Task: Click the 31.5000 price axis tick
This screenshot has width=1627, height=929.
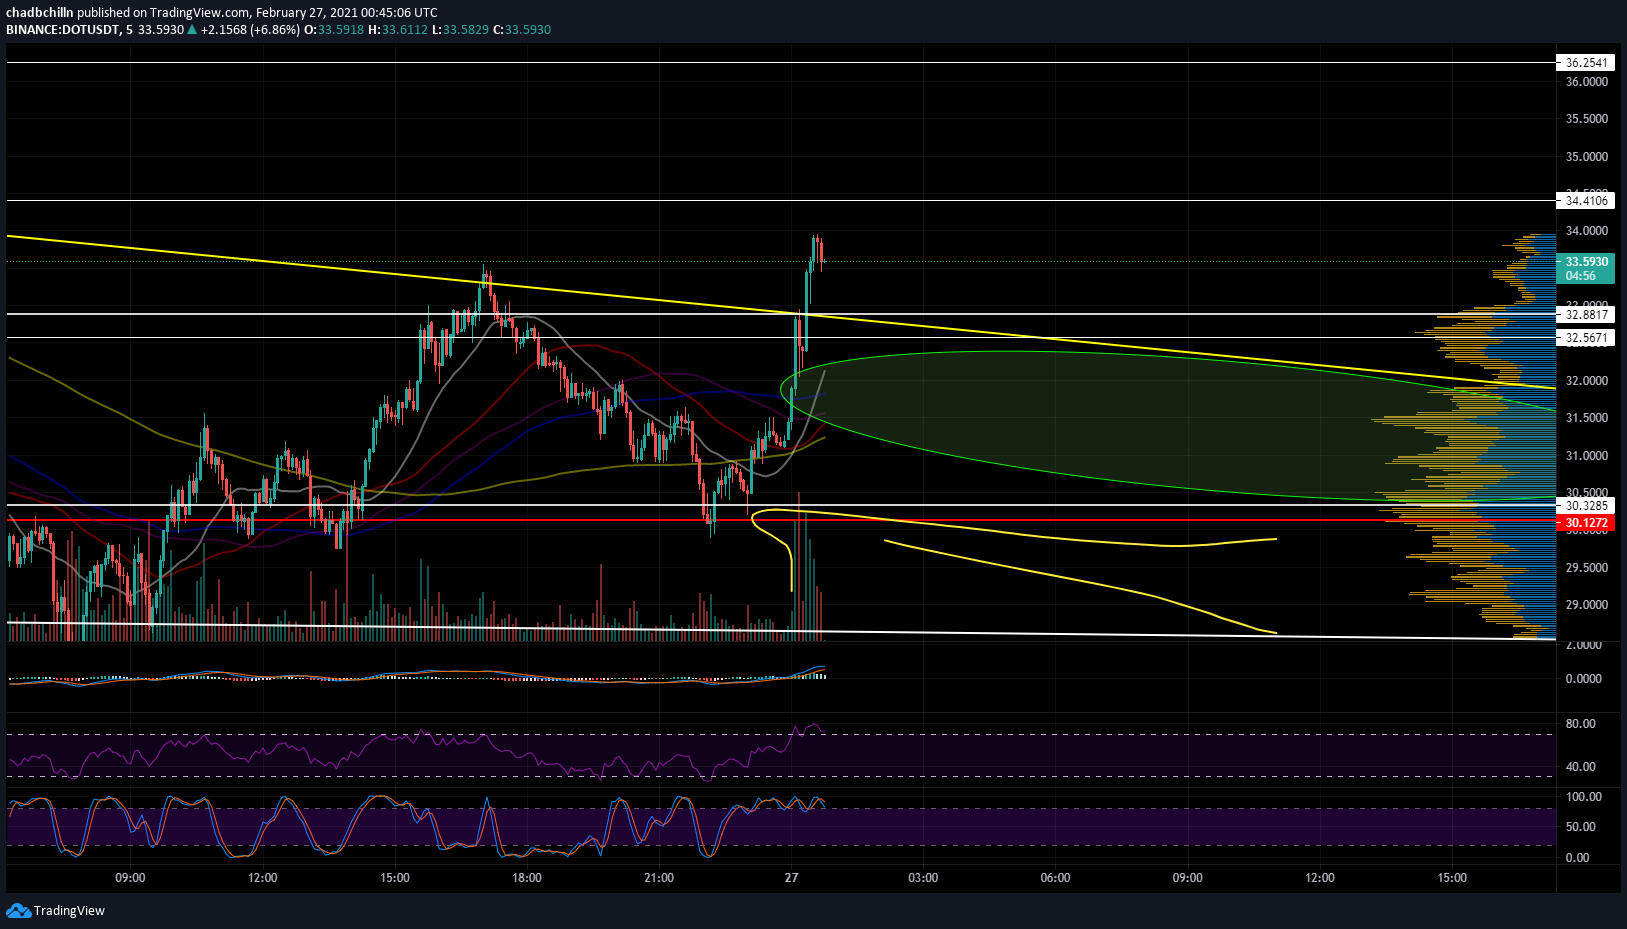Action: pyautogui.click(x=1586, y=418)
